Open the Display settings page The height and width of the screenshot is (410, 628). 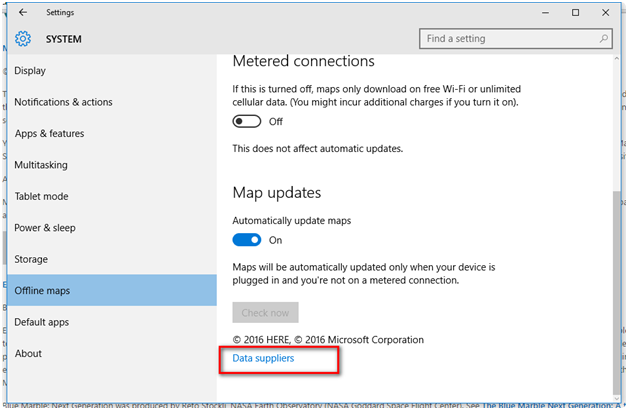(x=30, y=71)
